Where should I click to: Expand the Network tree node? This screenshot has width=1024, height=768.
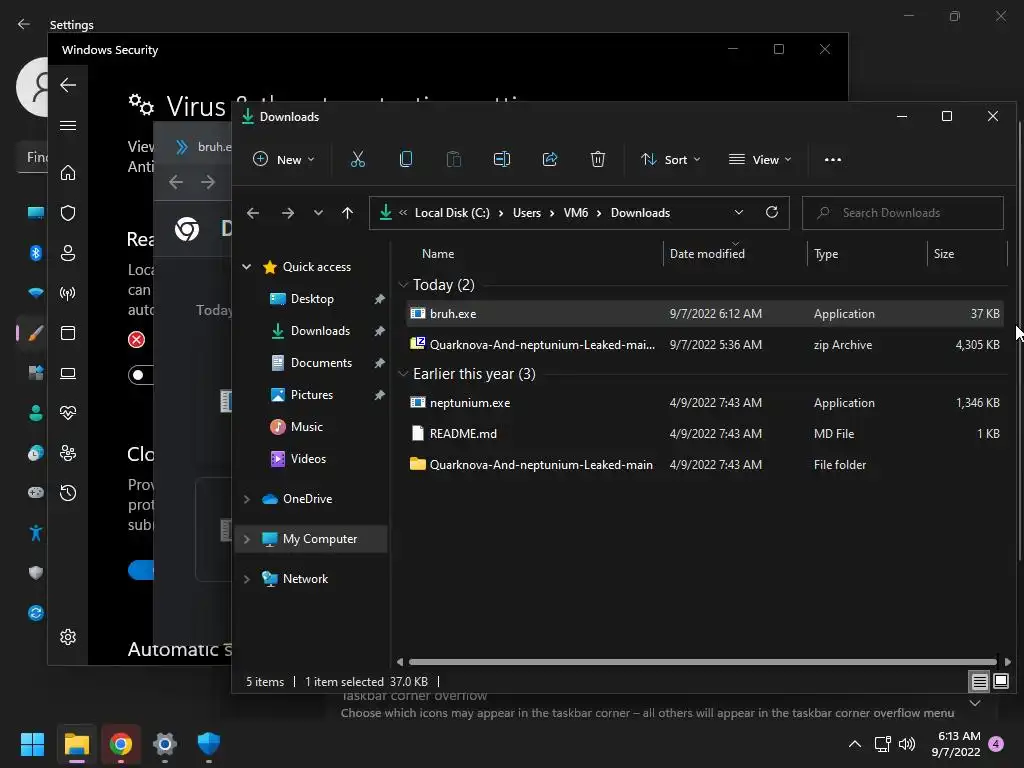(247, 579)
